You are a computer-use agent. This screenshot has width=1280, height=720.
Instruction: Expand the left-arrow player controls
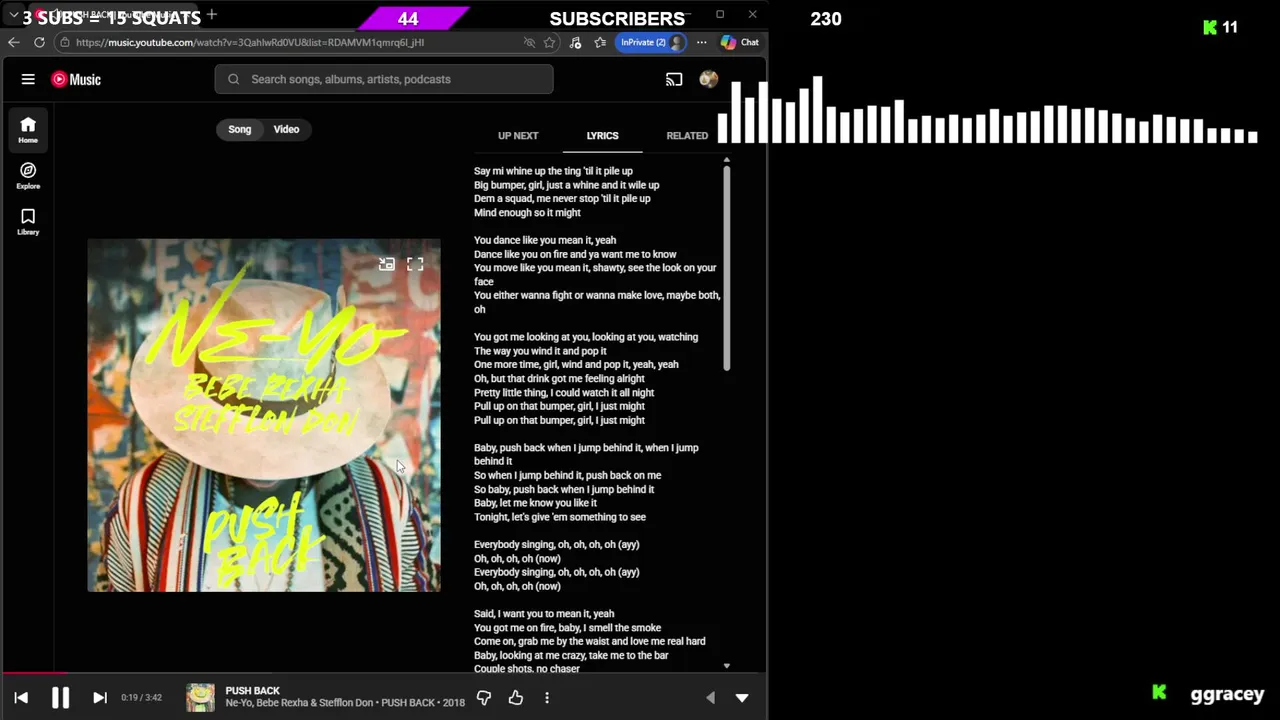point(710,698)
